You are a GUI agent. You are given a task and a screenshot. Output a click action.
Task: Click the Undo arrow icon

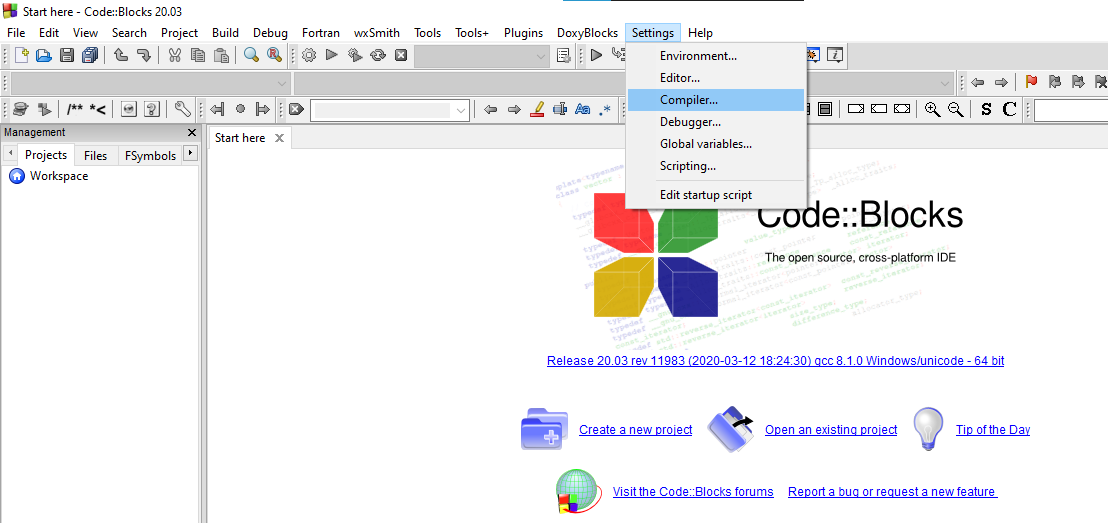(121, 55)
